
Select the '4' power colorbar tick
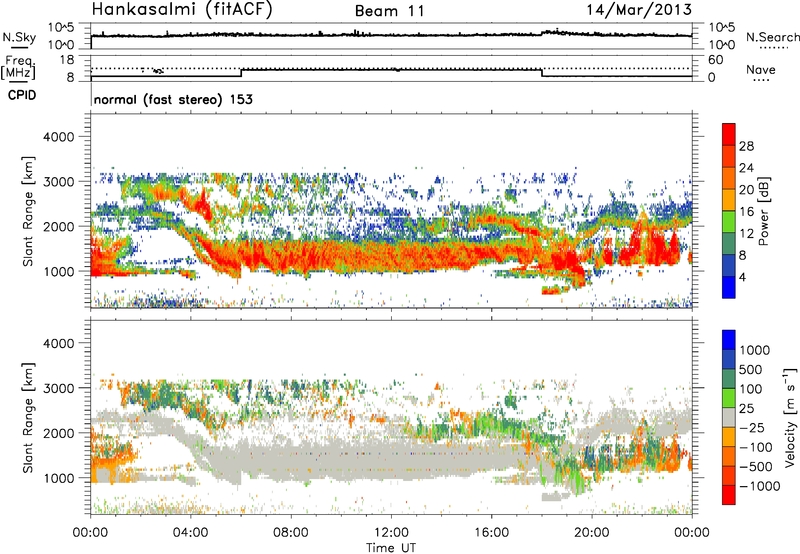[743, 277]
